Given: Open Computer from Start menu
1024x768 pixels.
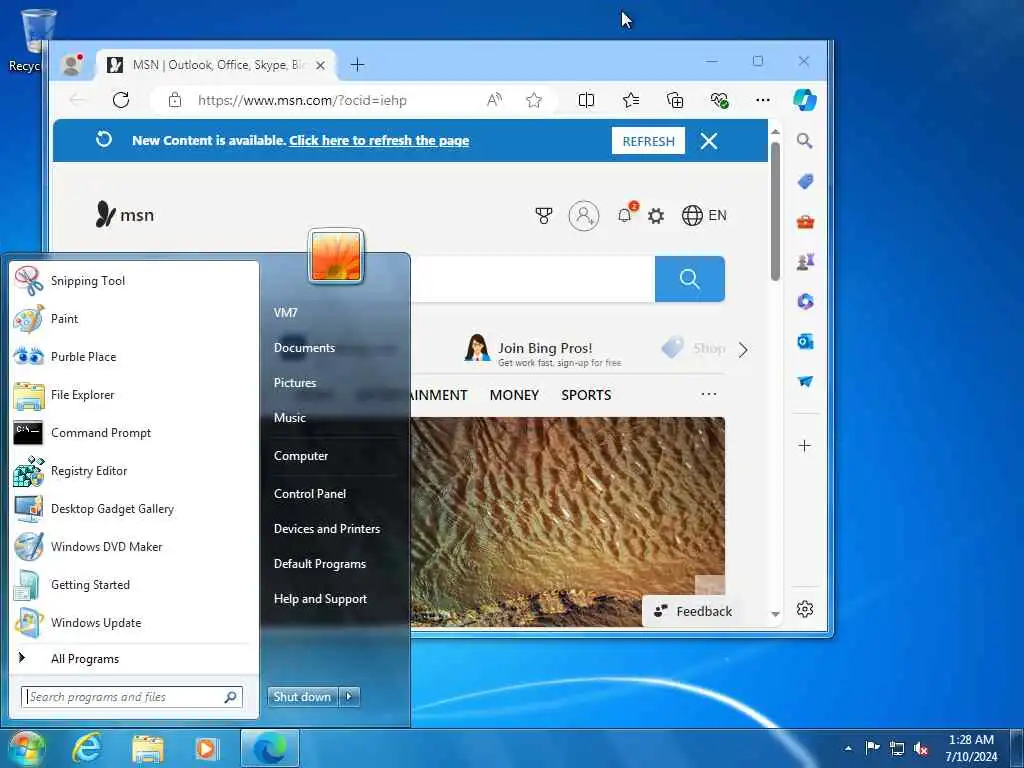Looking at the screenshot, I should click(300, 456).
